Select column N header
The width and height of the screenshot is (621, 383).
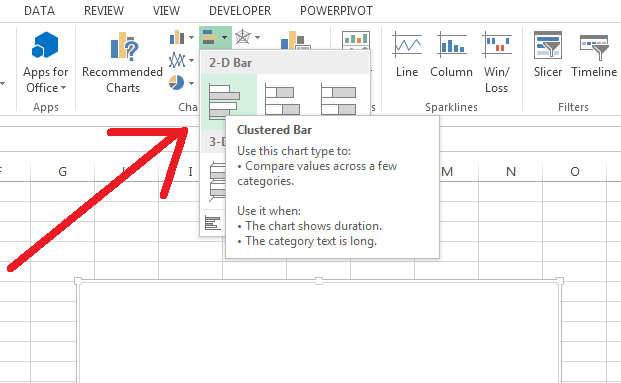pos(511,171)
